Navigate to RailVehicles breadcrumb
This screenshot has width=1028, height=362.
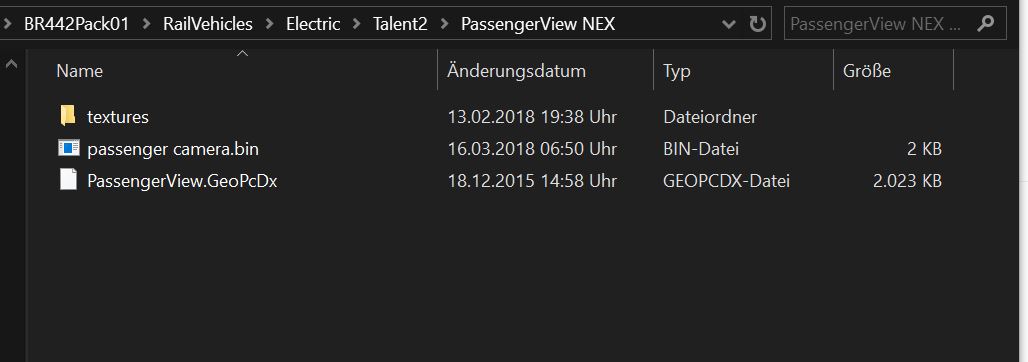point(208,24)
